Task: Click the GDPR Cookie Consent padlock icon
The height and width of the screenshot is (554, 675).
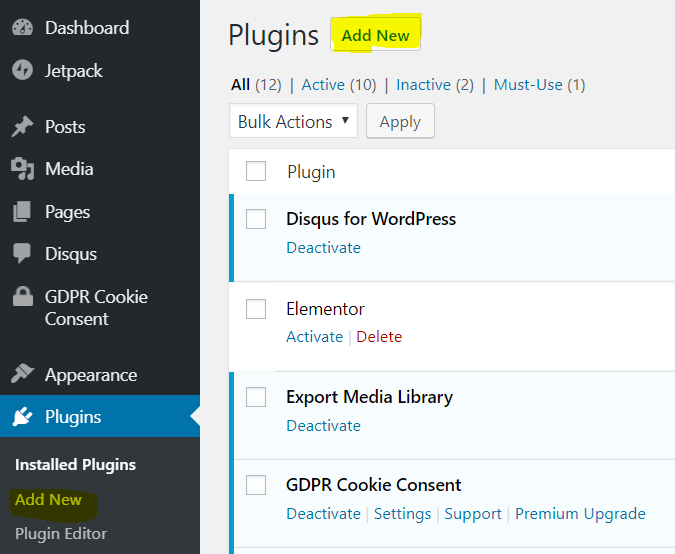Action: (x=23, y=296)
